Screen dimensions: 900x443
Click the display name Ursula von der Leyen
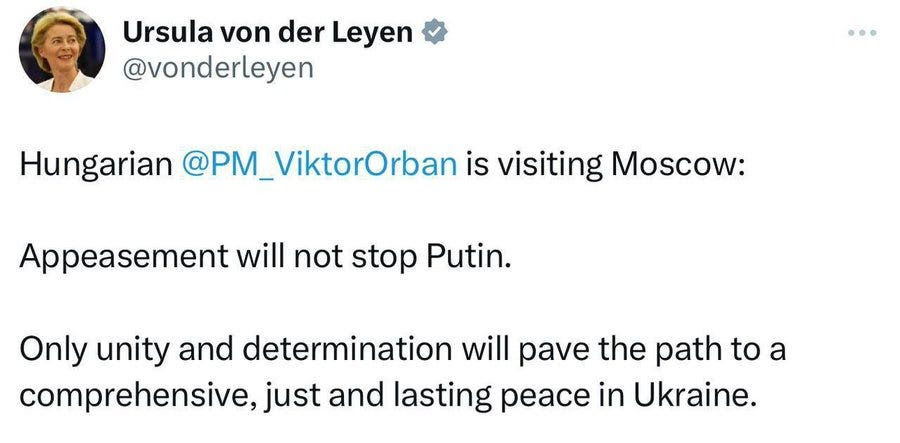click(267, 34)
